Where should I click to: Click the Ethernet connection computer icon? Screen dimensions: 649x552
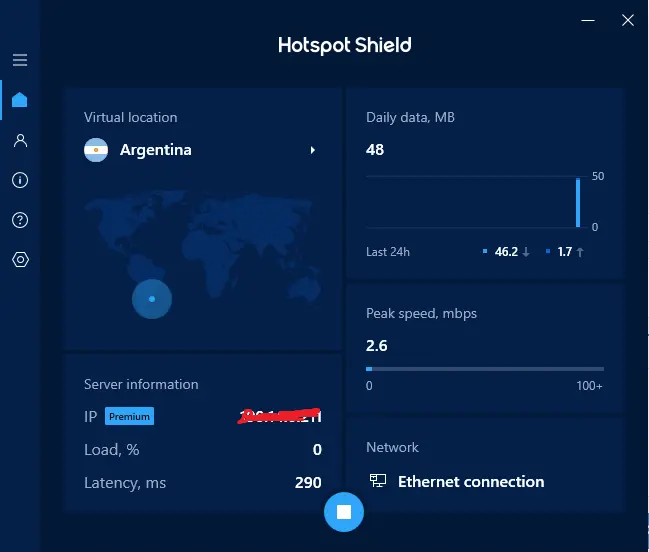point(377,481)
